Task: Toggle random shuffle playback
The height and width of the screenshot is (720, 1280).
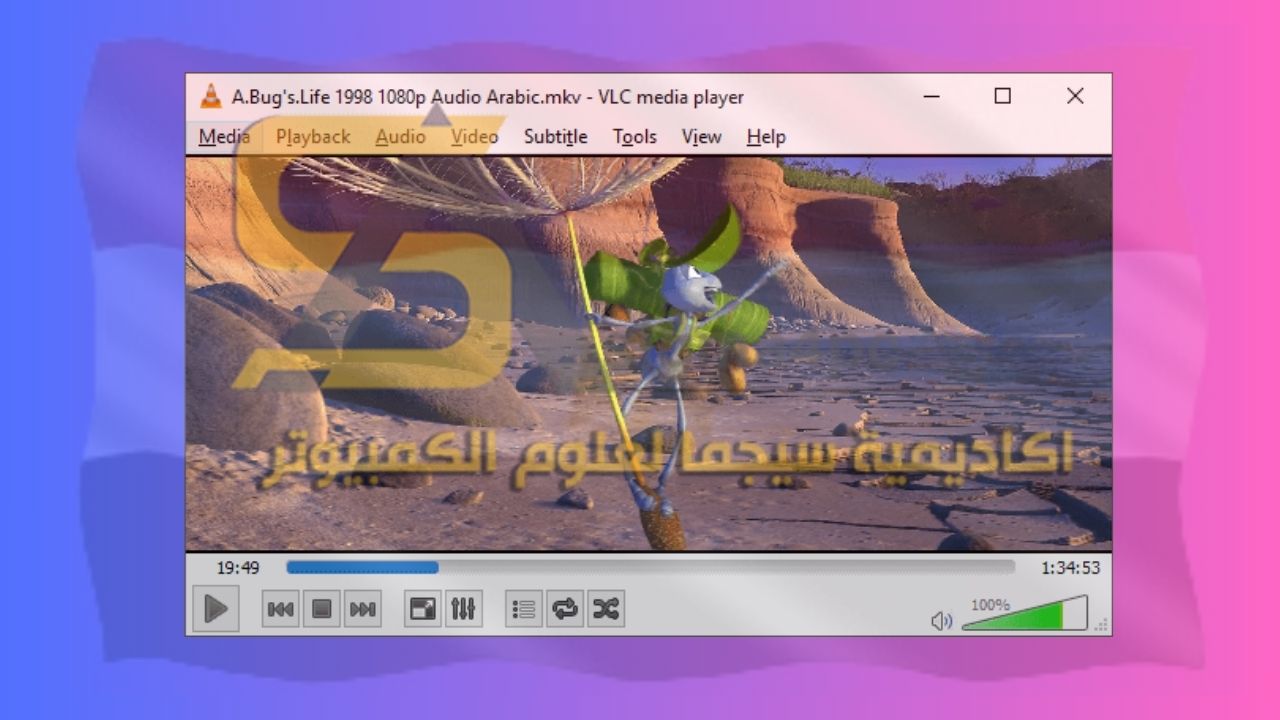Action: tap(606, 609)
